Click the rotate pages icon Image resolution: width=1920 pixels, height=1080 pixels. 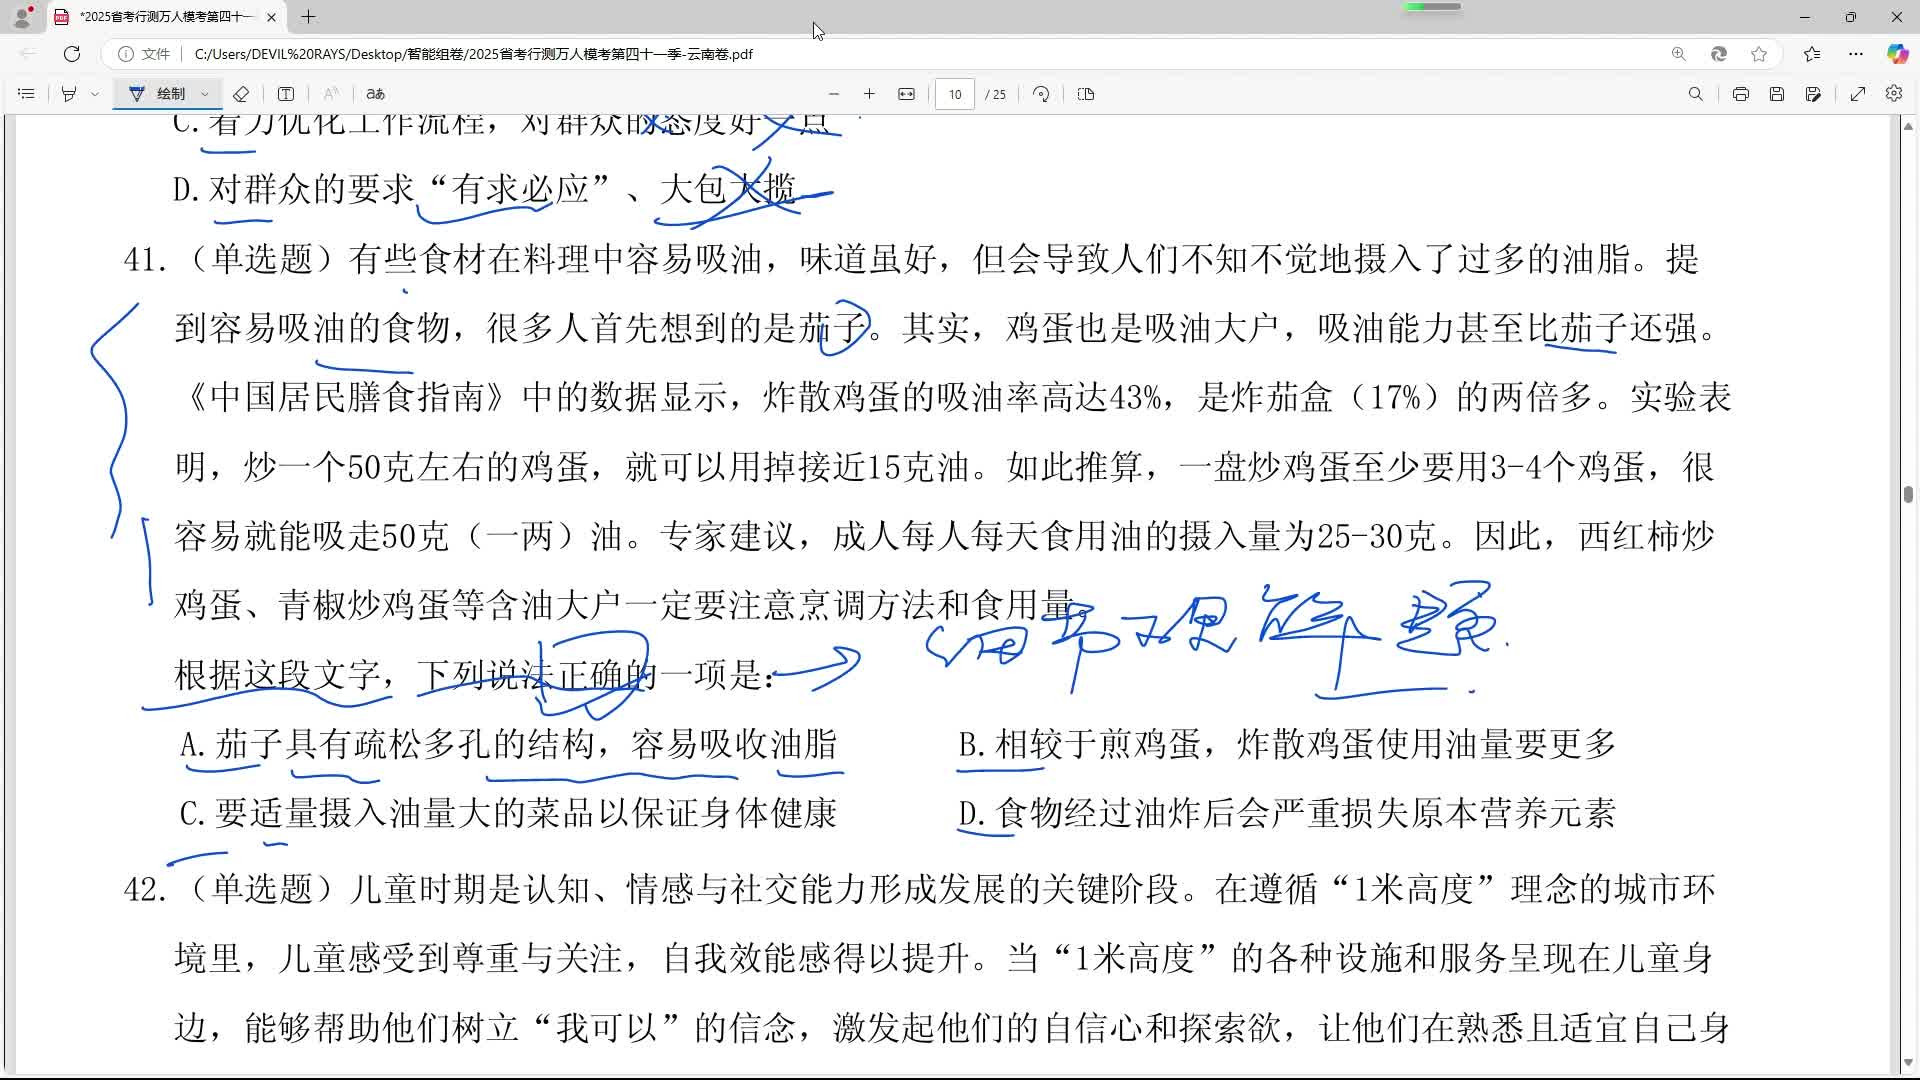(x=1041, y=93)
